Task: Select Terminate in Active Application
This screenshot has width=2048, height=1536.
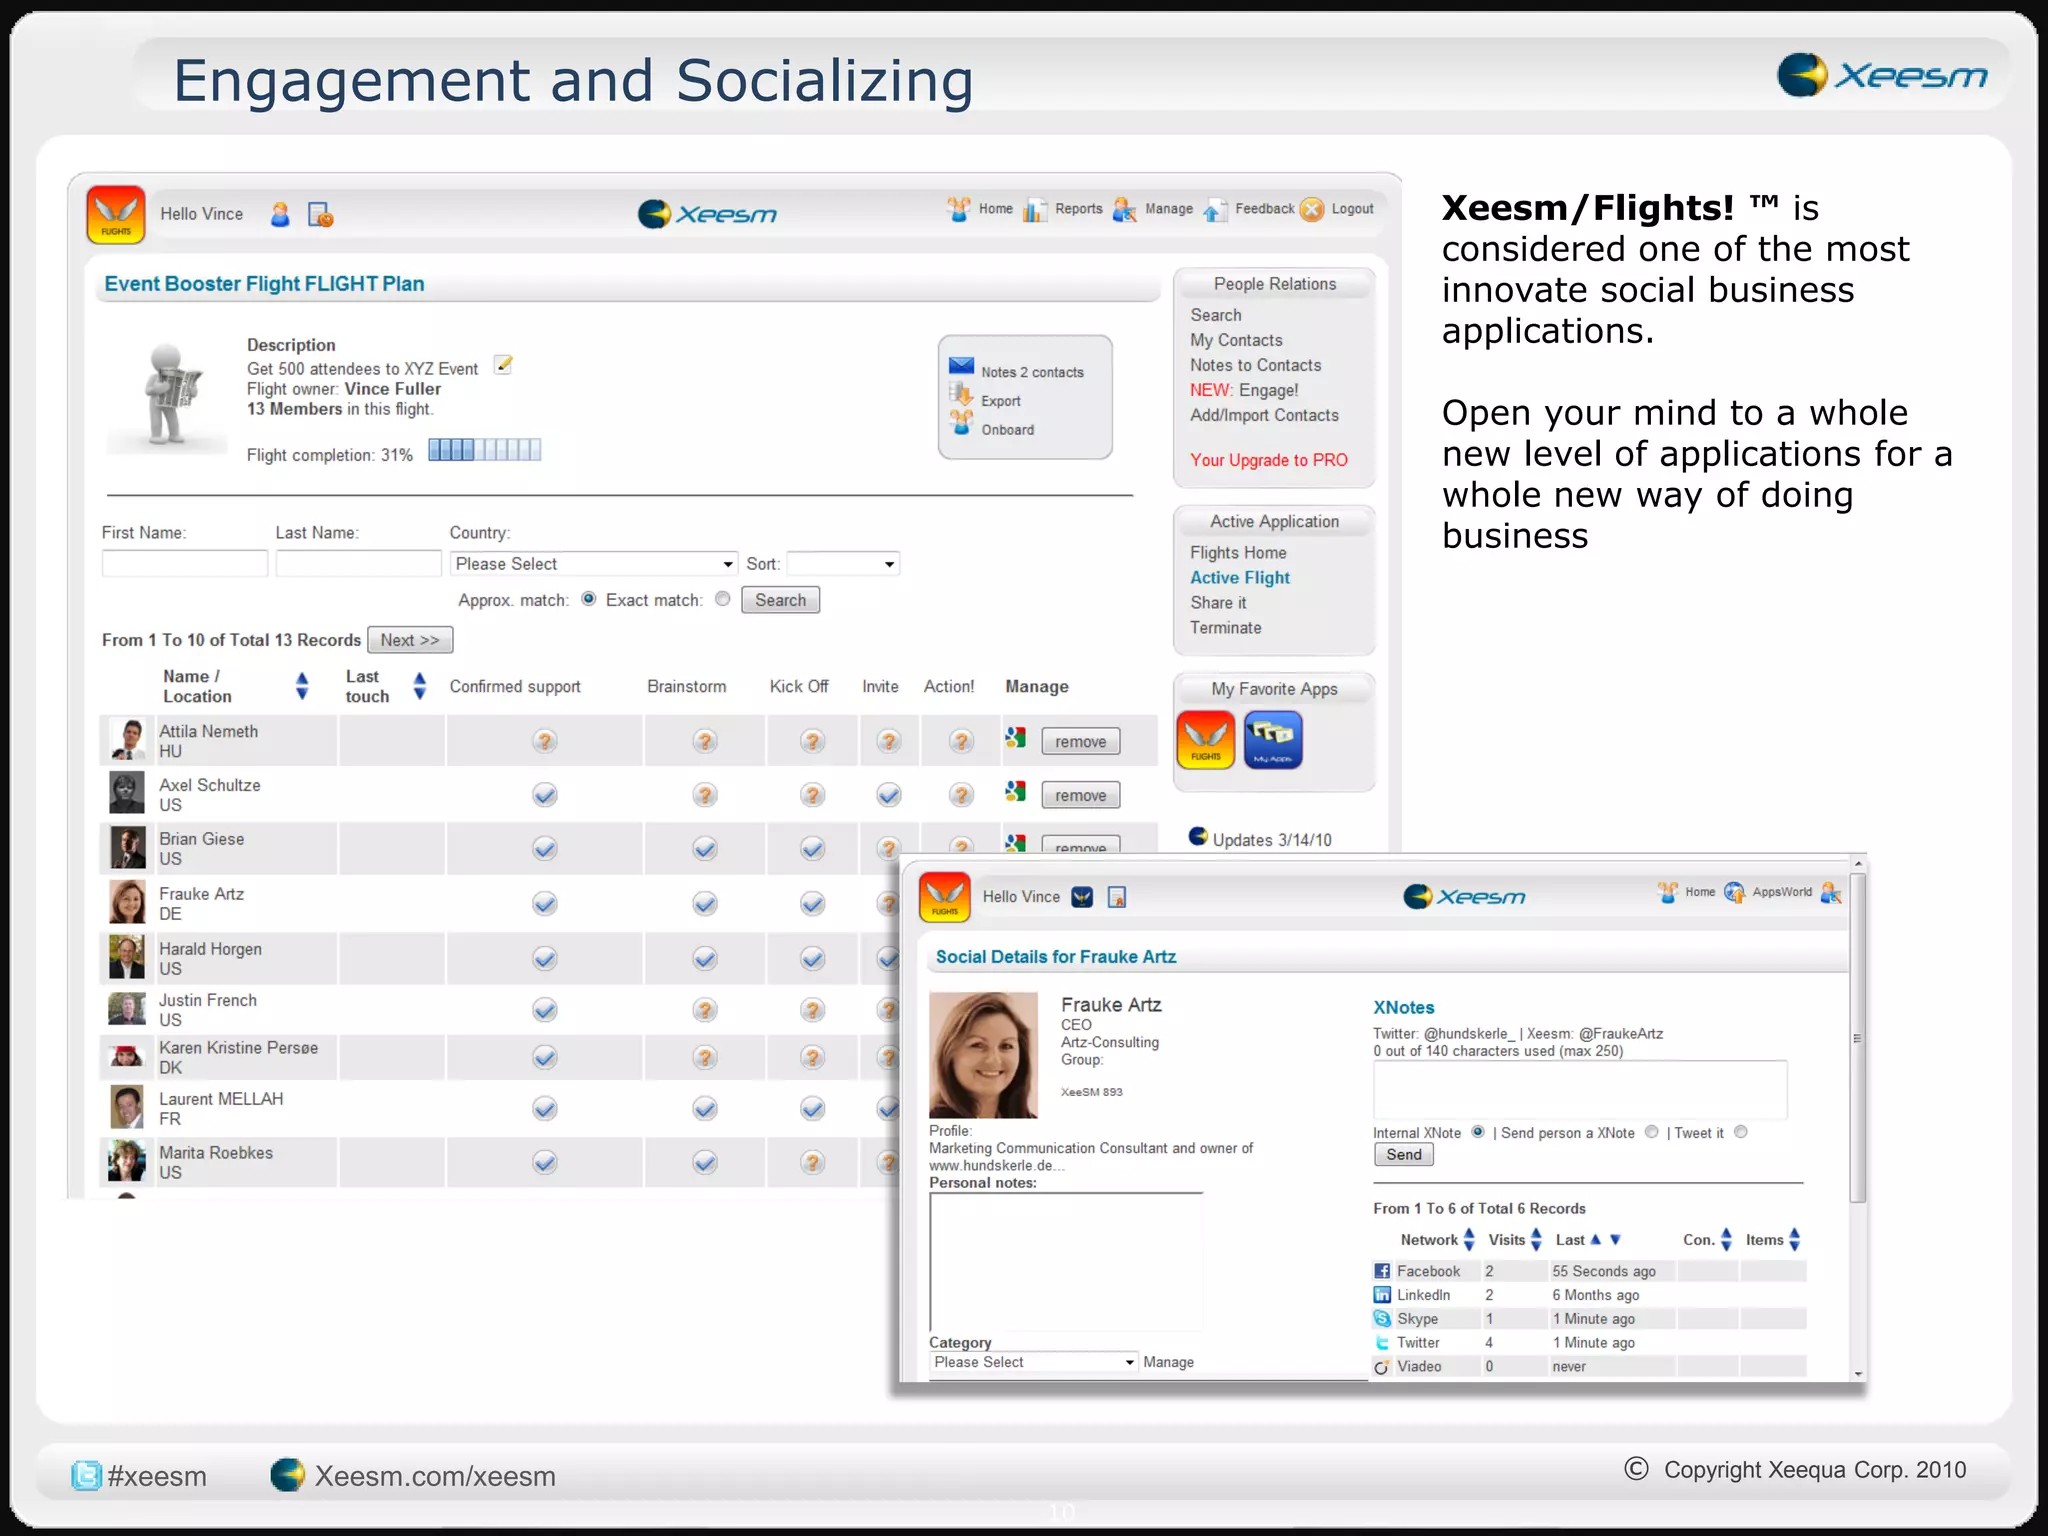Action: click(x=1225, y=628)
